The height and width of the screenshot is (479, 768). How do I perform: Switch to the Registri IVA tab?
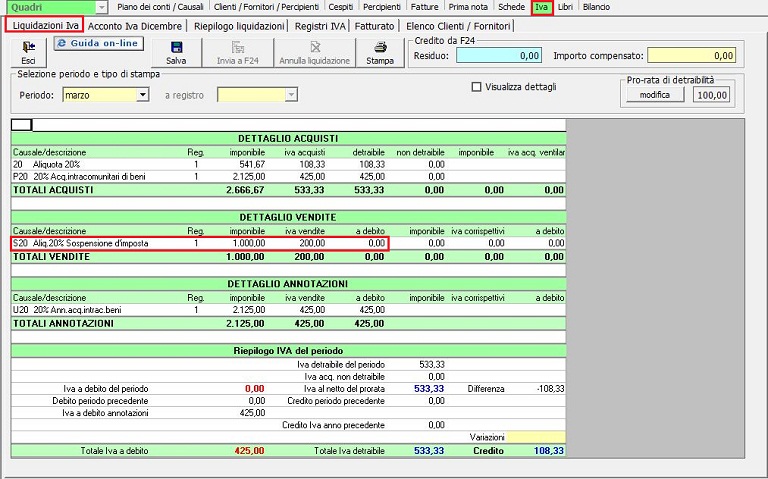click(320, 26)
